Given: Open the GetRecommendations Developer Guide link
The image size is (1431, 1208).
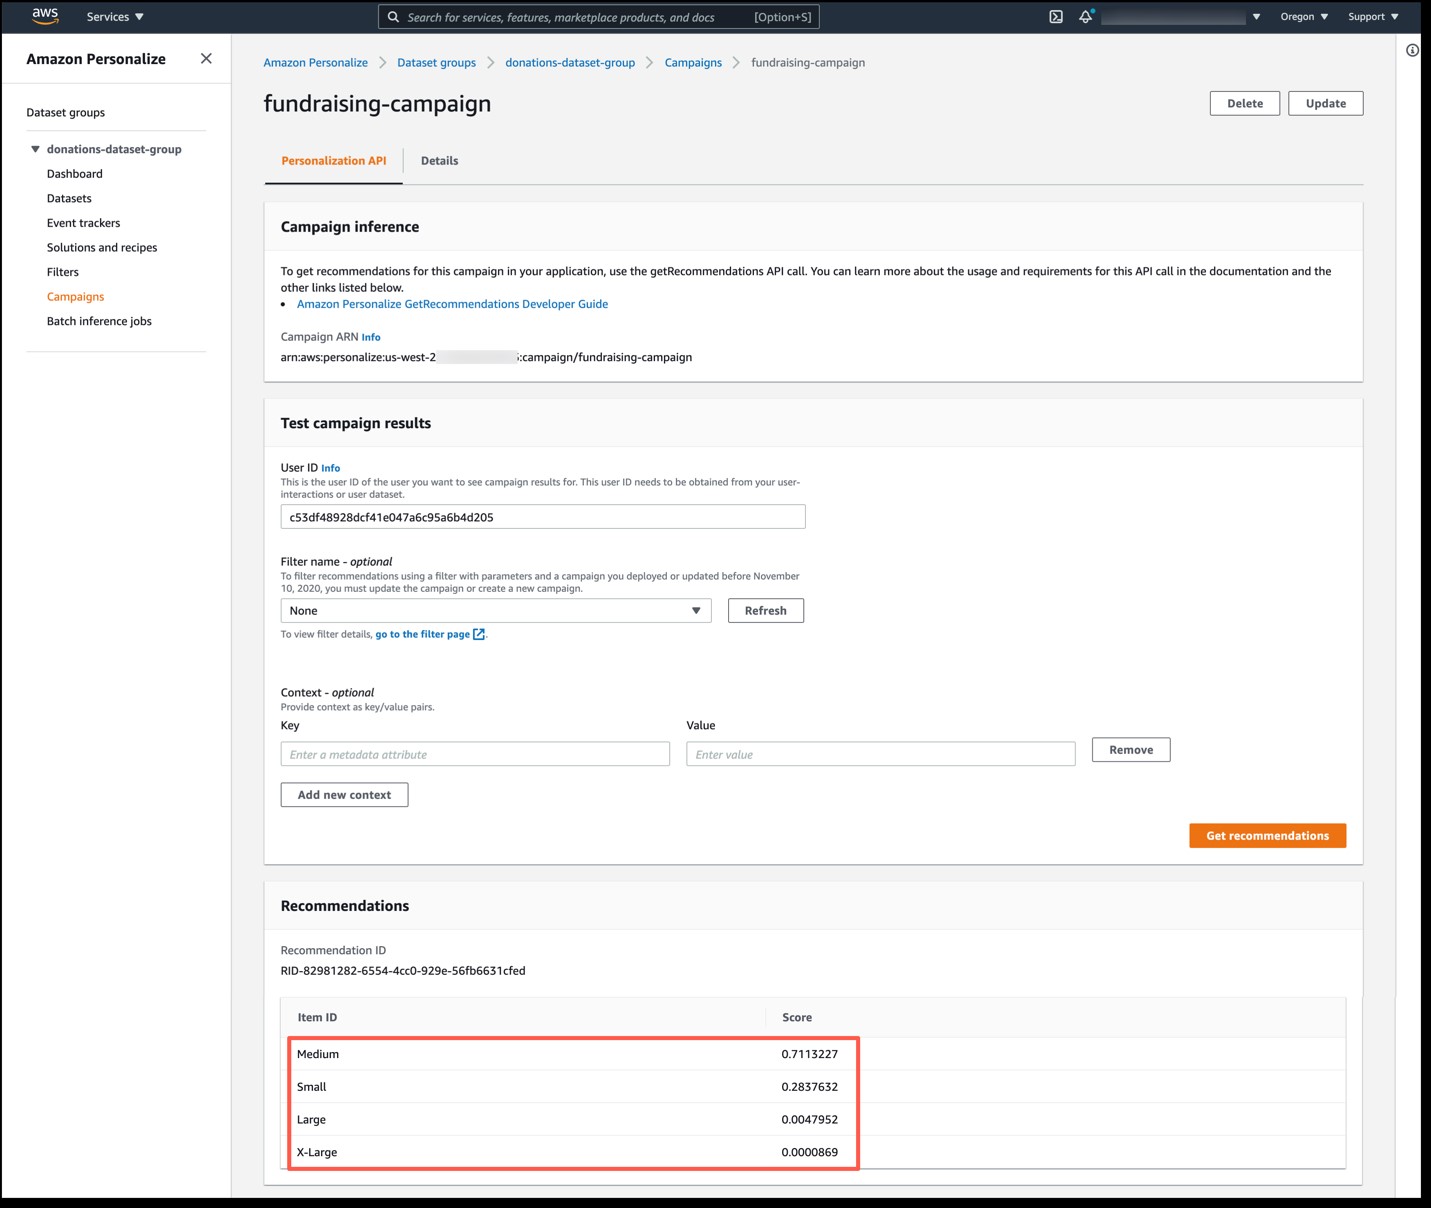Looking at the screenshot, I should tap(452, 304).
